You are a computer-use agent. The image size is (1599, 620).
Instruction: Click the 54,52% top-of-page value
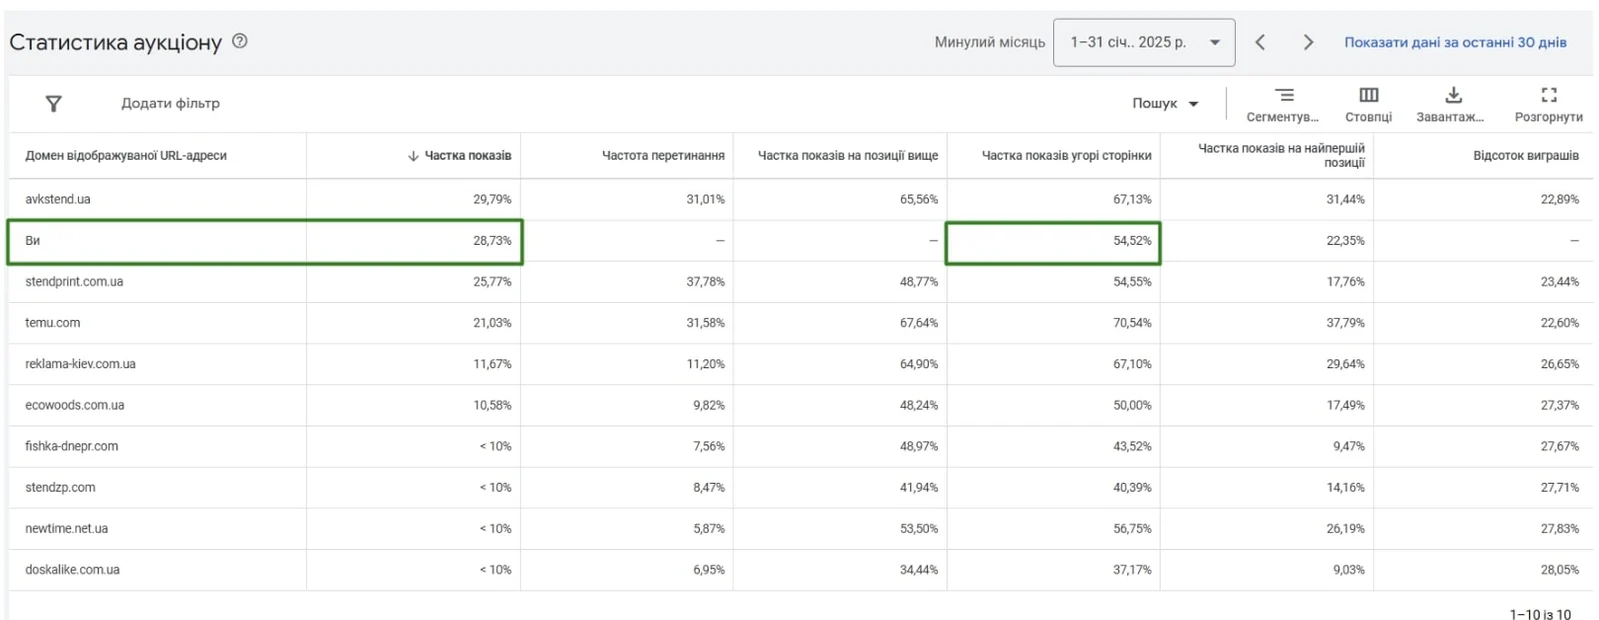click(x=1132, y=240)
